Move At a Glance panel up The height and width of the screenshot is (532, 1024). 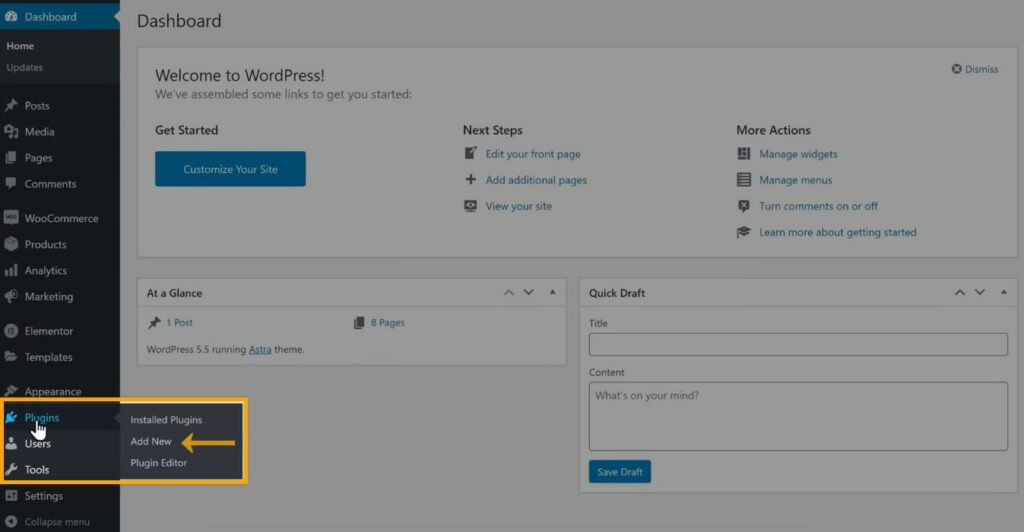(x=508, y=292)
